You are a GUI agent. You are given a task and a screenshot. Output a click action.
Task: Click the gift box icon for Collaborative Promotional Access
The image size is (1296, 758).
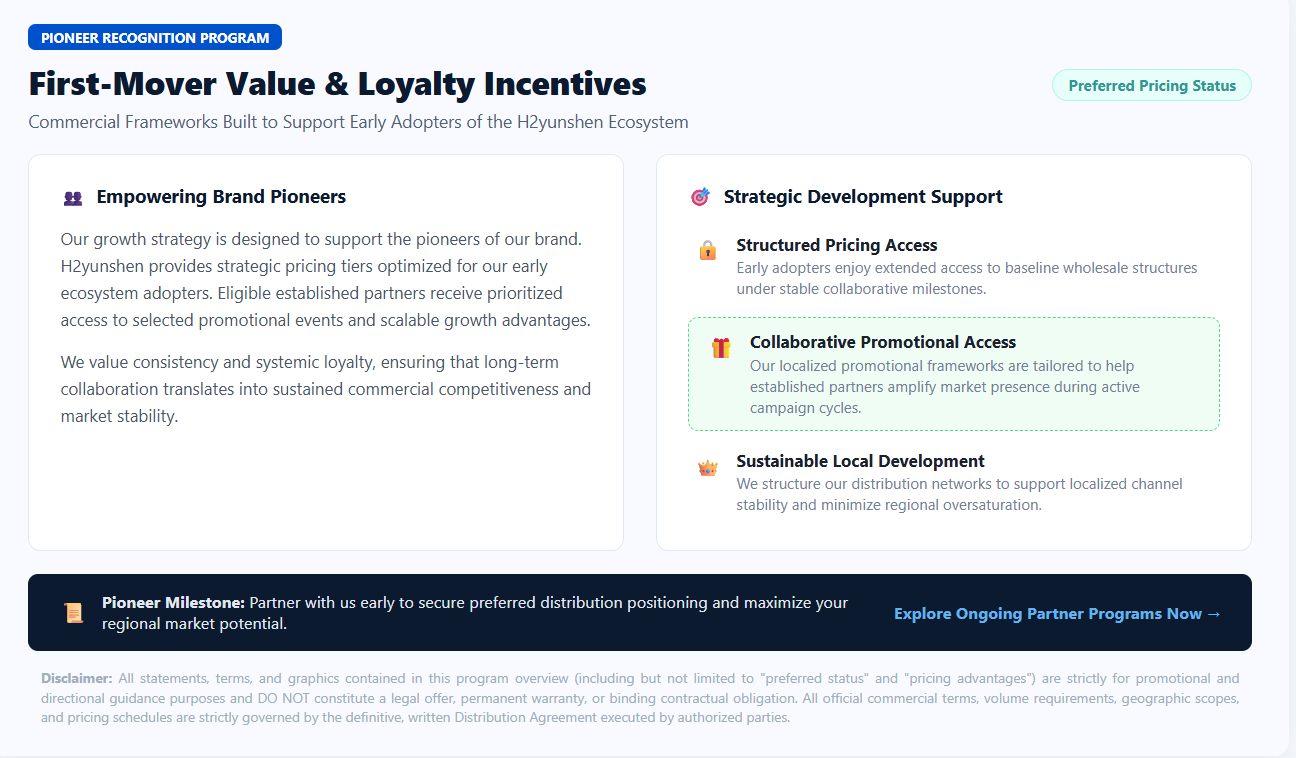point(721,348)
